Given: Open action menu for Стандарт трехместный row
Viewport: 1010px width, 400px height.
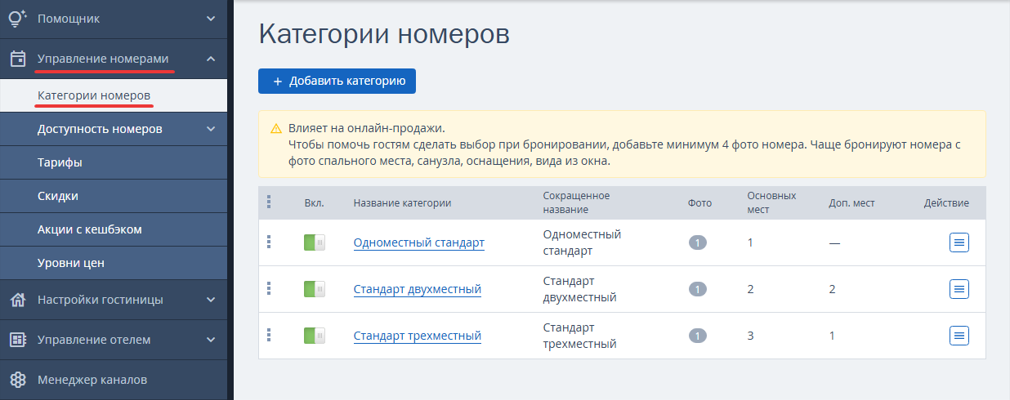Looking at the screenshot, I should pos(959,336).
